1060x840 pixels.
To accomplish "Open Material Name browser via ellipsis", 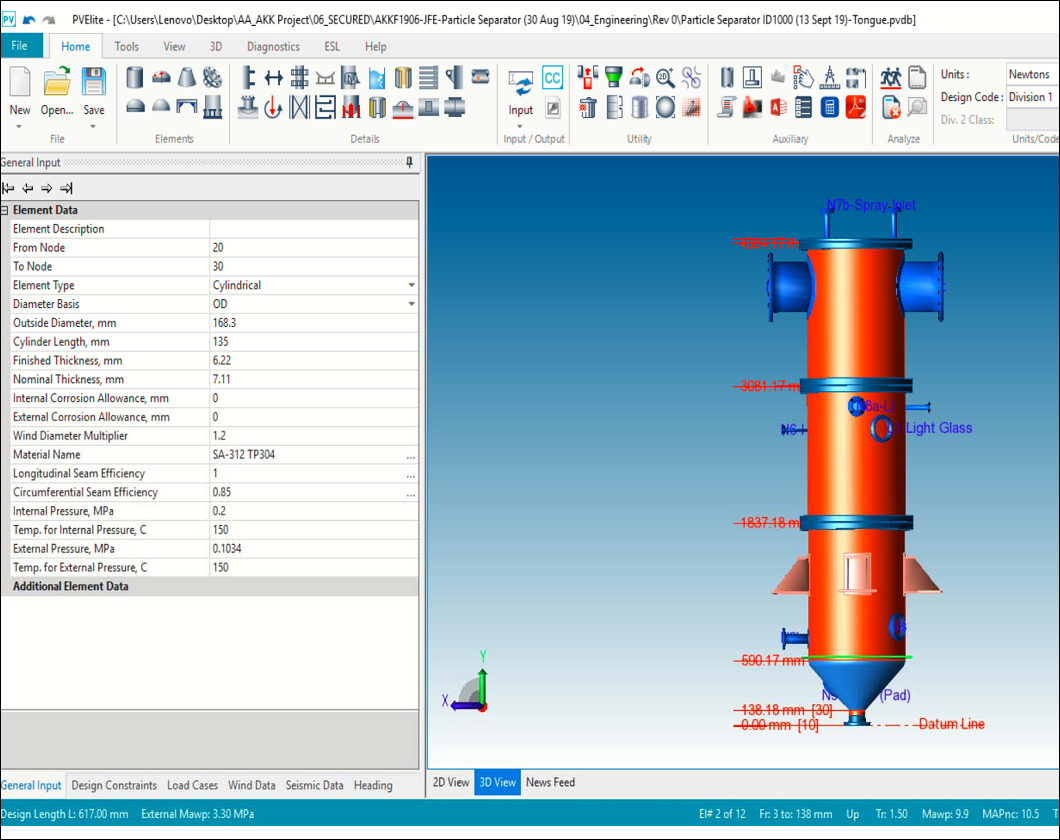I will [x=410, y=454].
